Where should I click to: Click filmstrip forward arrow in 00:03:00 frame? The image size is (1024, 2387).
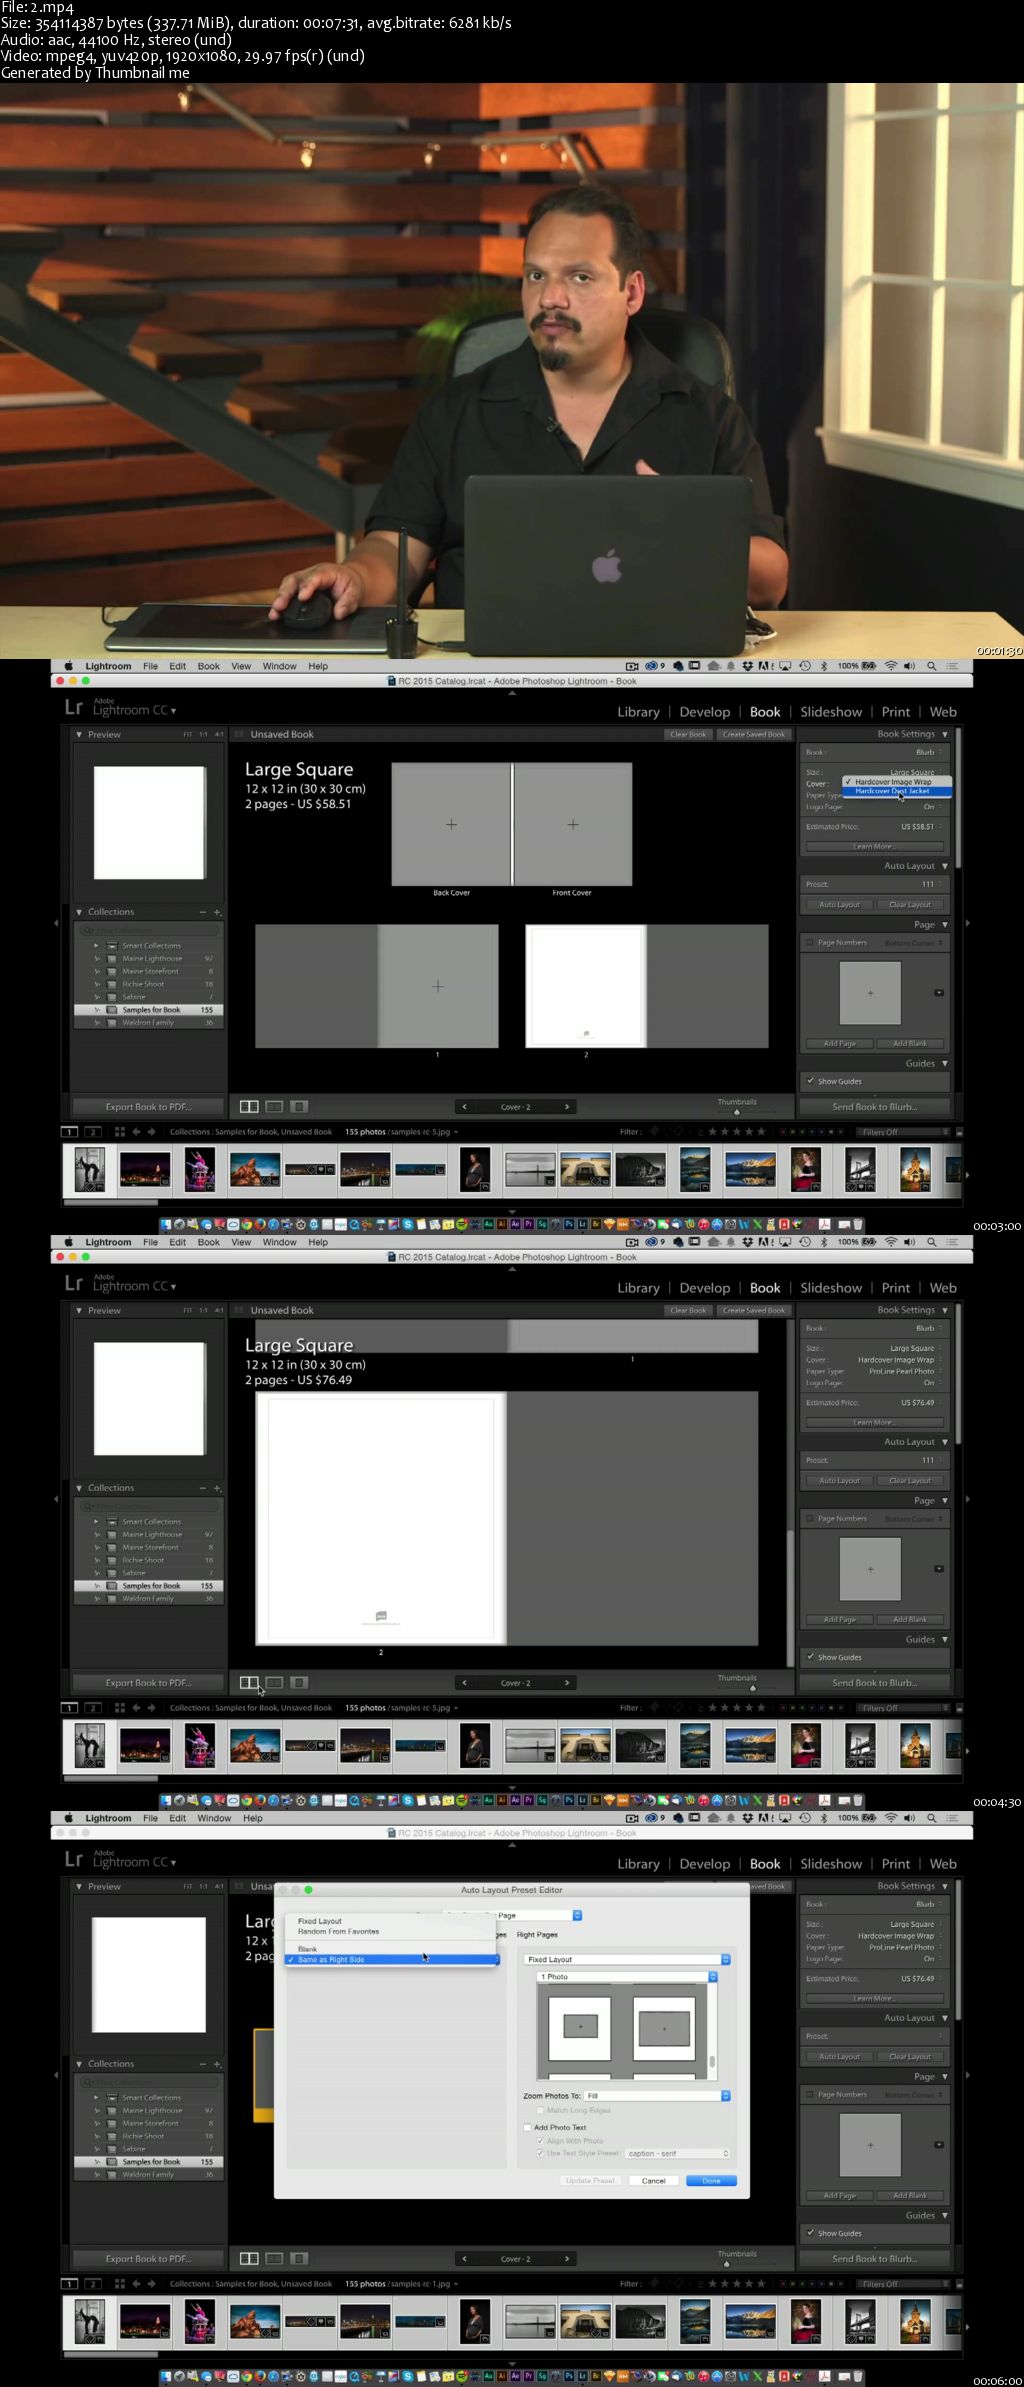pyautogui.click(x=152, y=1132)
